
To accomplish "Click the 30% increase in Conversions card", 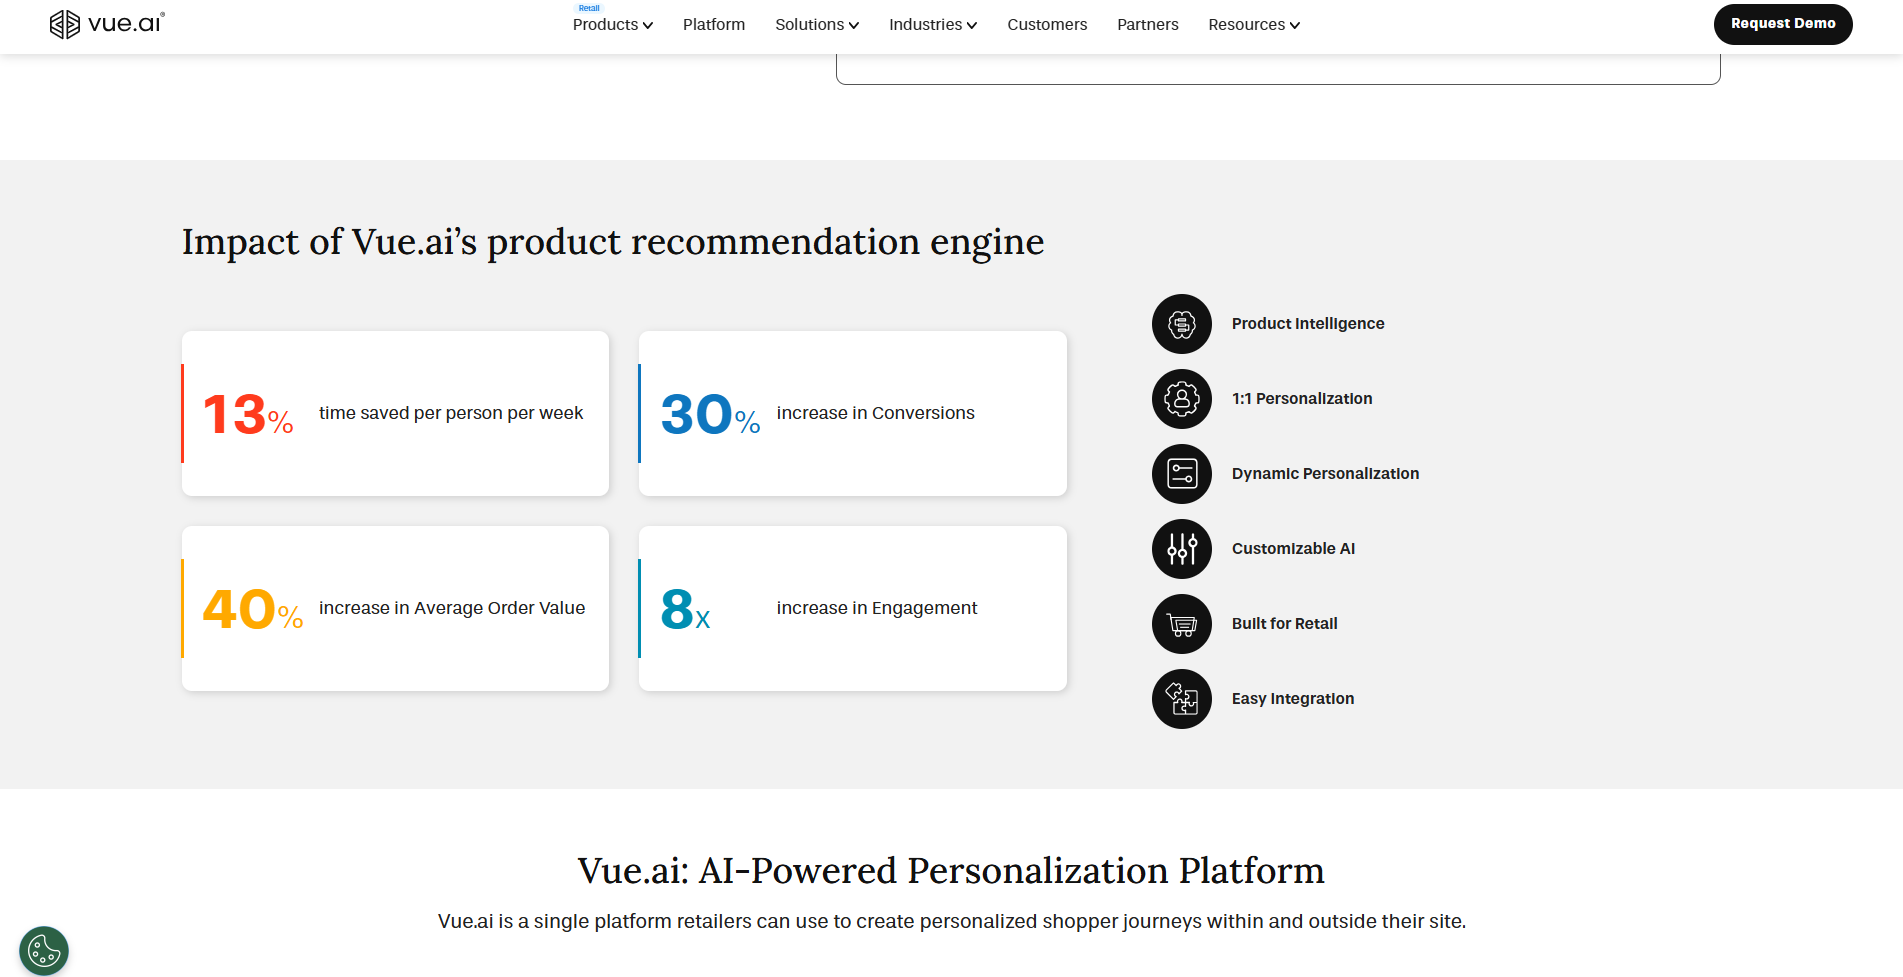I will pyautogui.click(x=852, y=413).
